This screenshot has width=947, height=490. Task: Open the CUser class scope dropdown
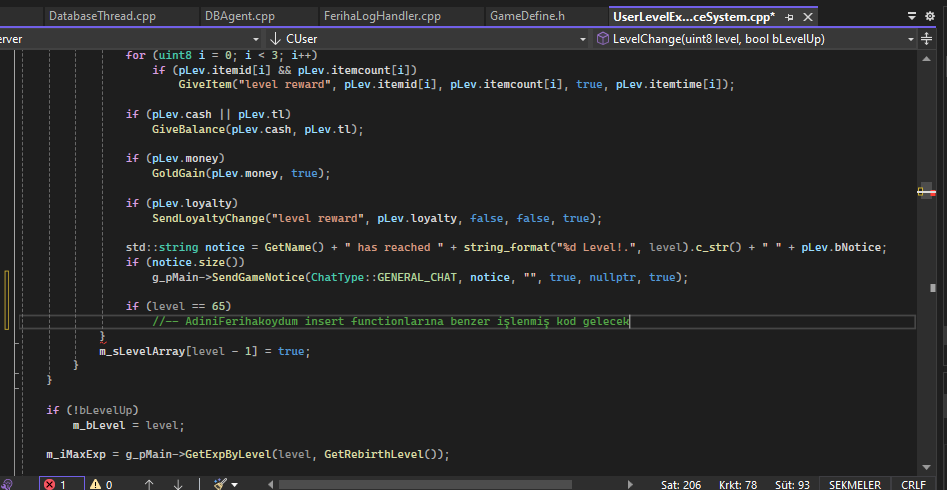(x=428, y=39)
